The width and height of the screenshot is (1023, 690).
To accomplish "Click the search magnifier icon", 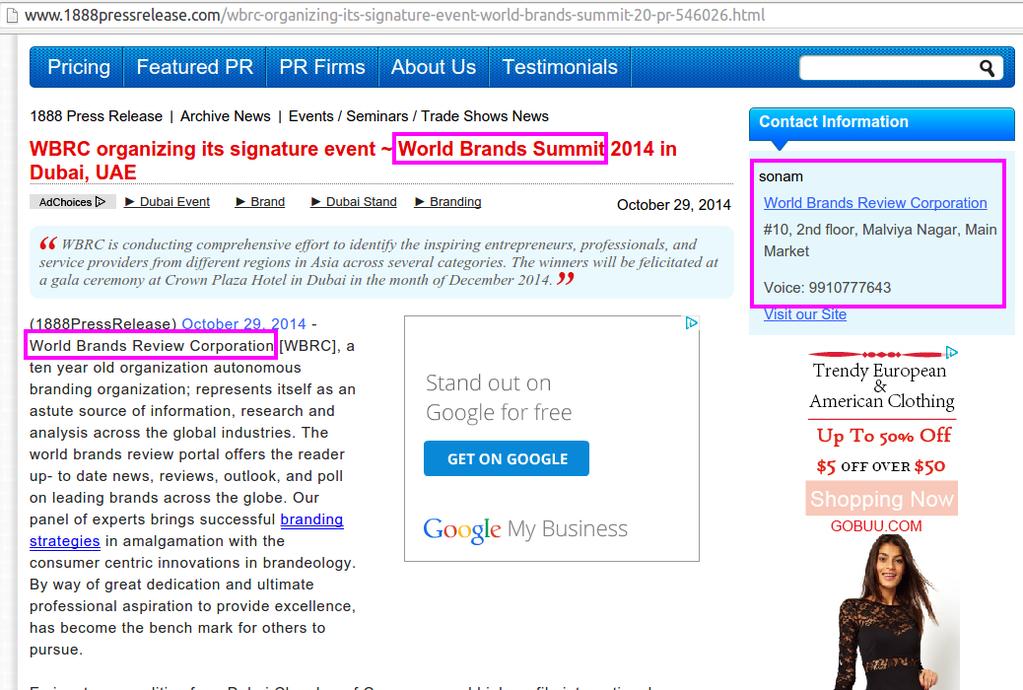I will coord(986,68).
